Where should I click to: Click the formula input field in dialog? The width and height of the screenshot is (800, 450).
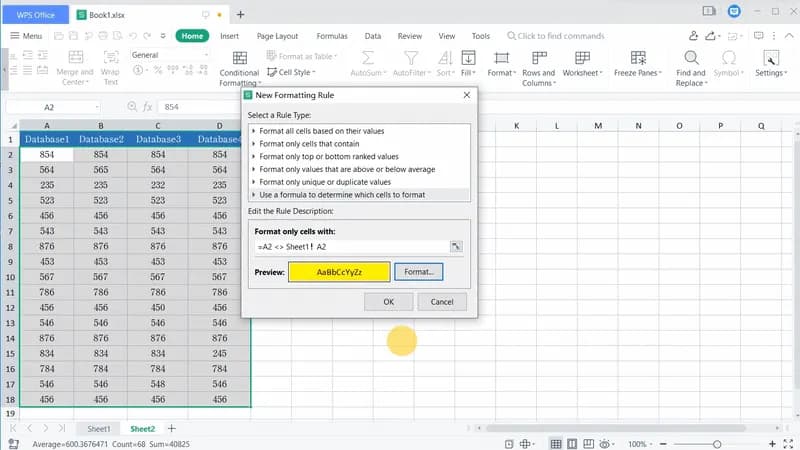pos(352,247)
